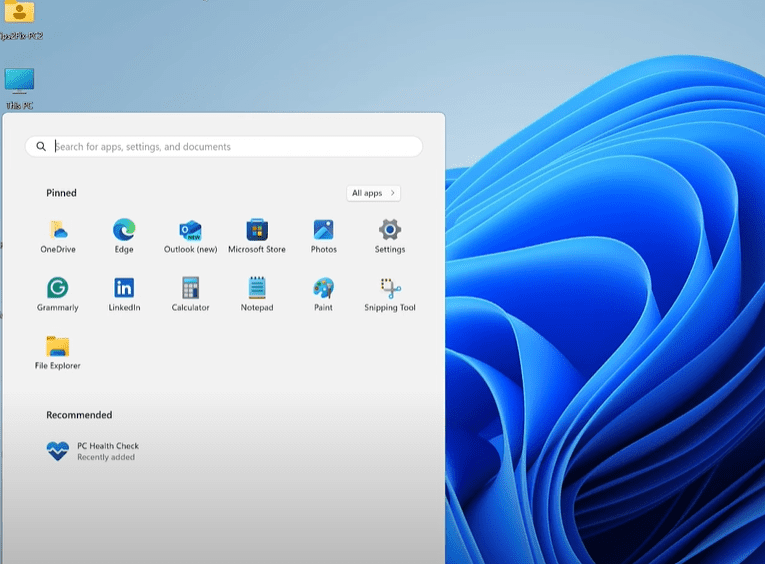765x564 pixels.
Task: Open File Explorer from pinned apps
Action: click(x=58, y=353)
